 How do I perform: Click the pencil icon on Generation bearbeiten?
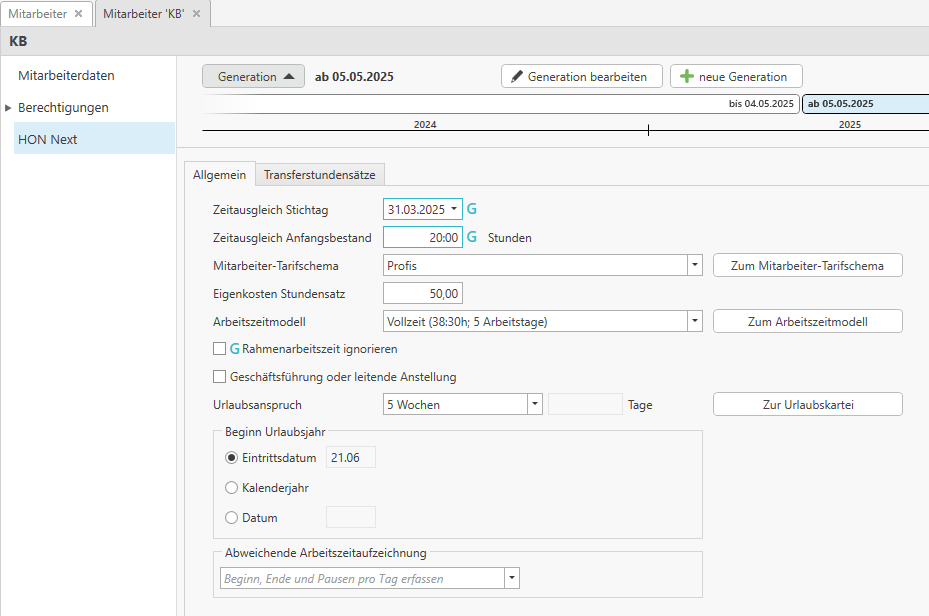(517, 77)
